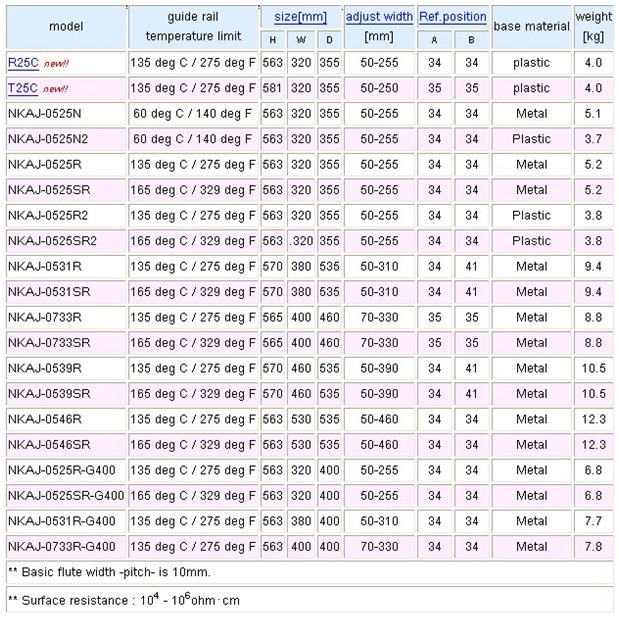The image size is (619, 617).
Task: Follow the adjust width header link
Action: (x=379, y=17)
